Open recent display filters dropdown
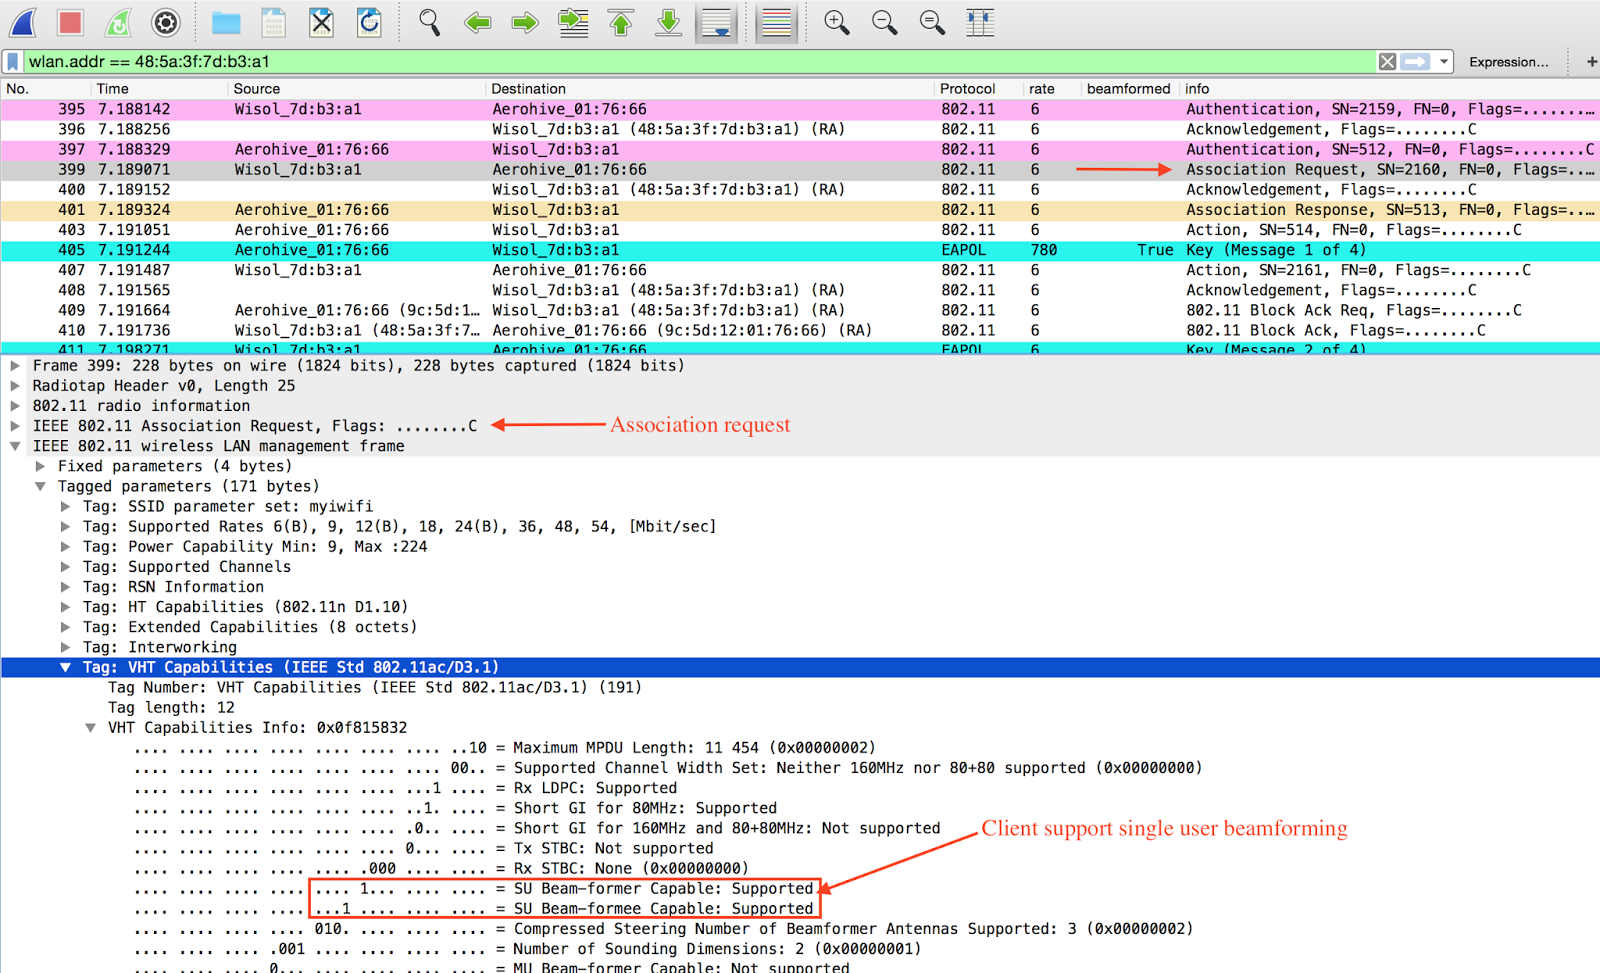Viewport: 1600px width, 973px height. (1444, 62)
